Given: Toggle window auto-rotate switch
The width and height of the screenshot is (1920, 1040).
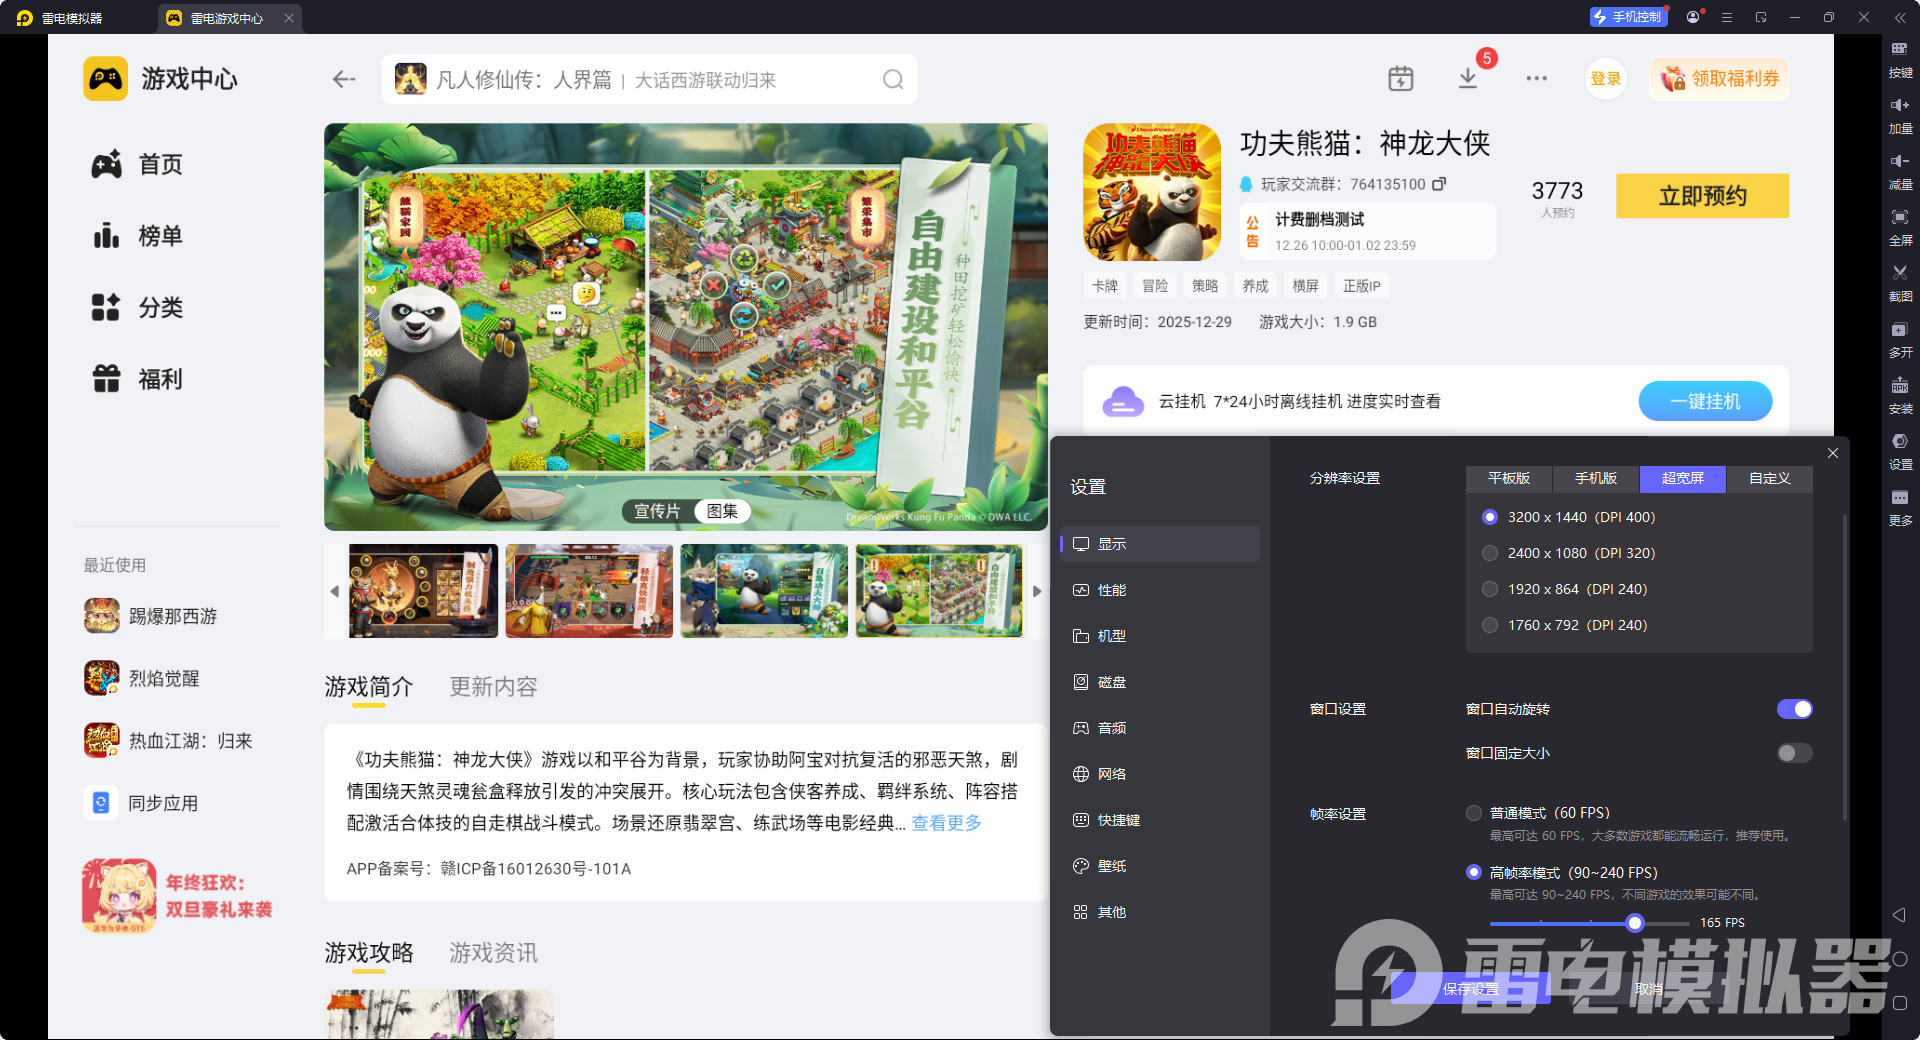Looking at the screenshot, I should (x=1793, y=709).
